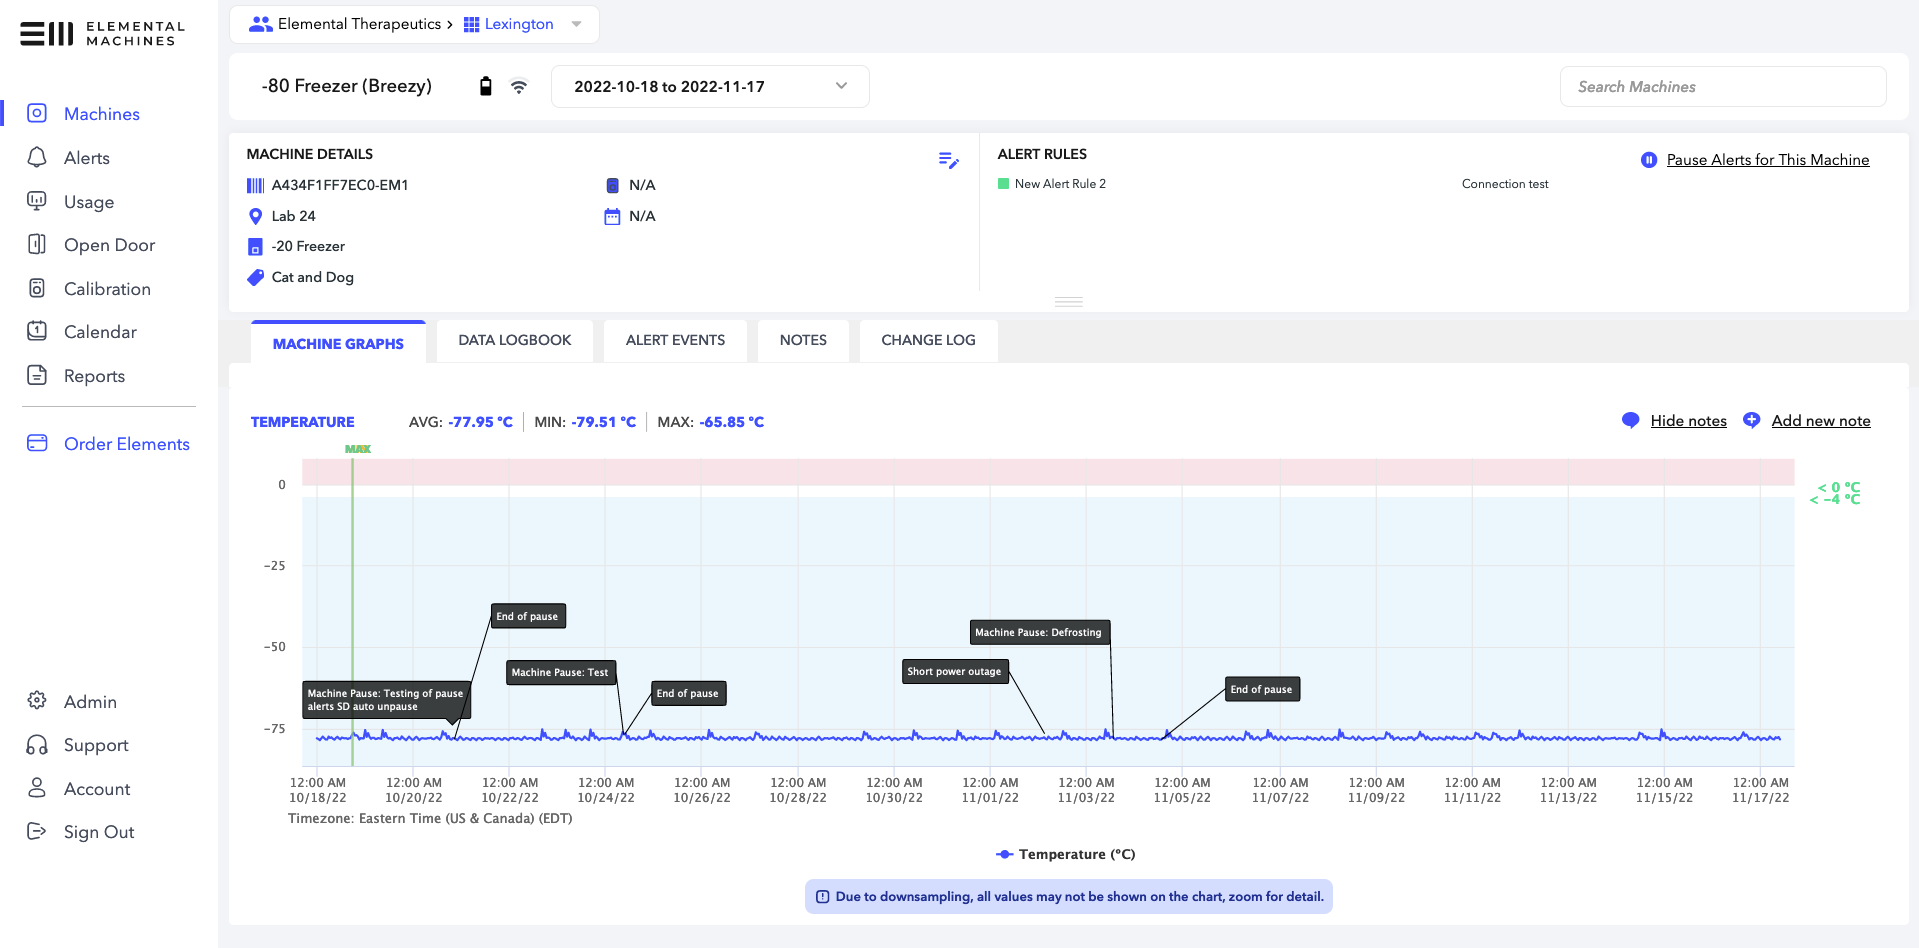Open the Admin section
The width and height of the screenshot is (1919, 948).
[90, 702]
